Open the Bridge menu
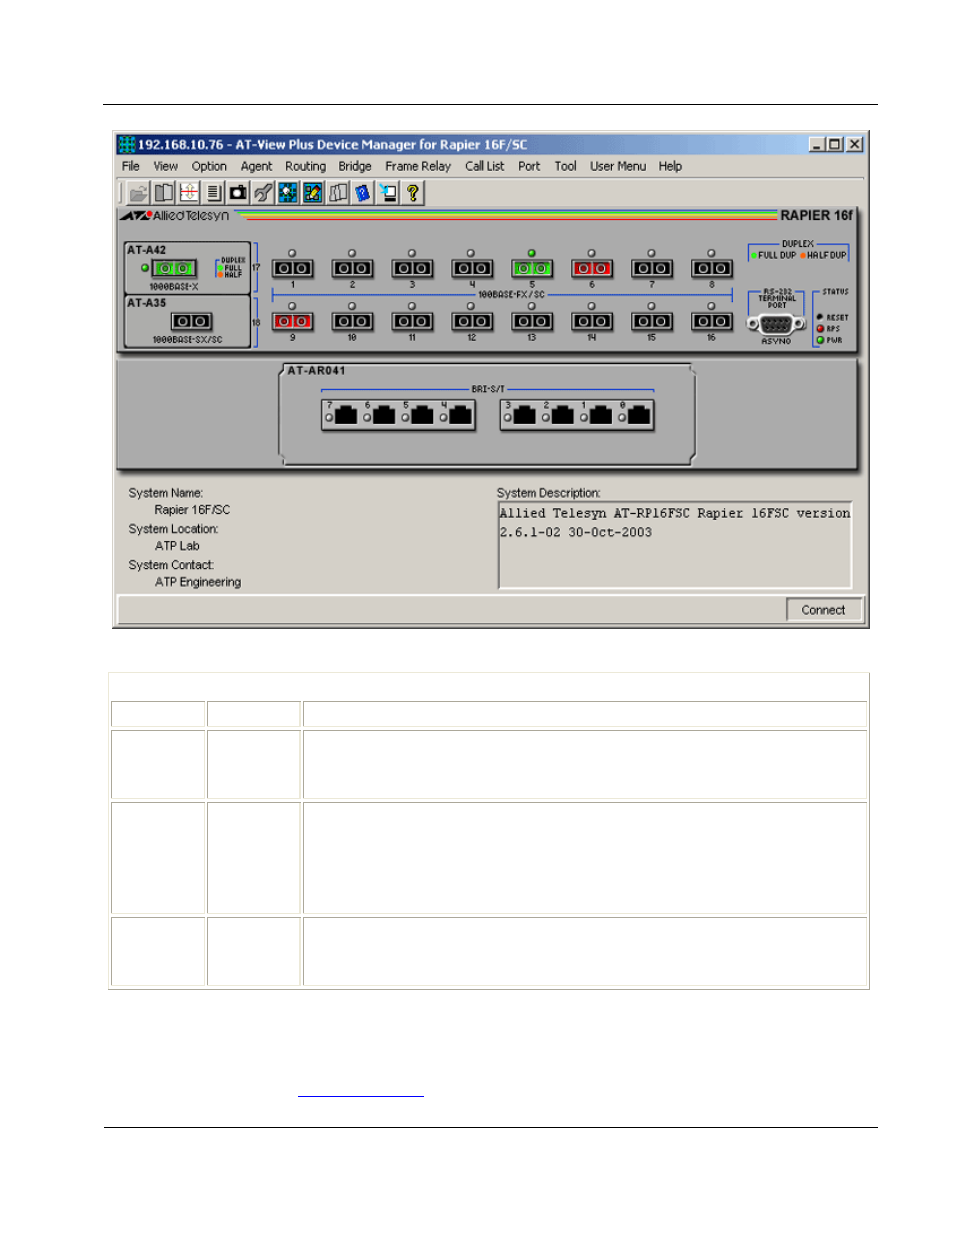Image resolution: width=954 pixels, height=1235 pixels. pyautogui.click(x=355, y=166)
